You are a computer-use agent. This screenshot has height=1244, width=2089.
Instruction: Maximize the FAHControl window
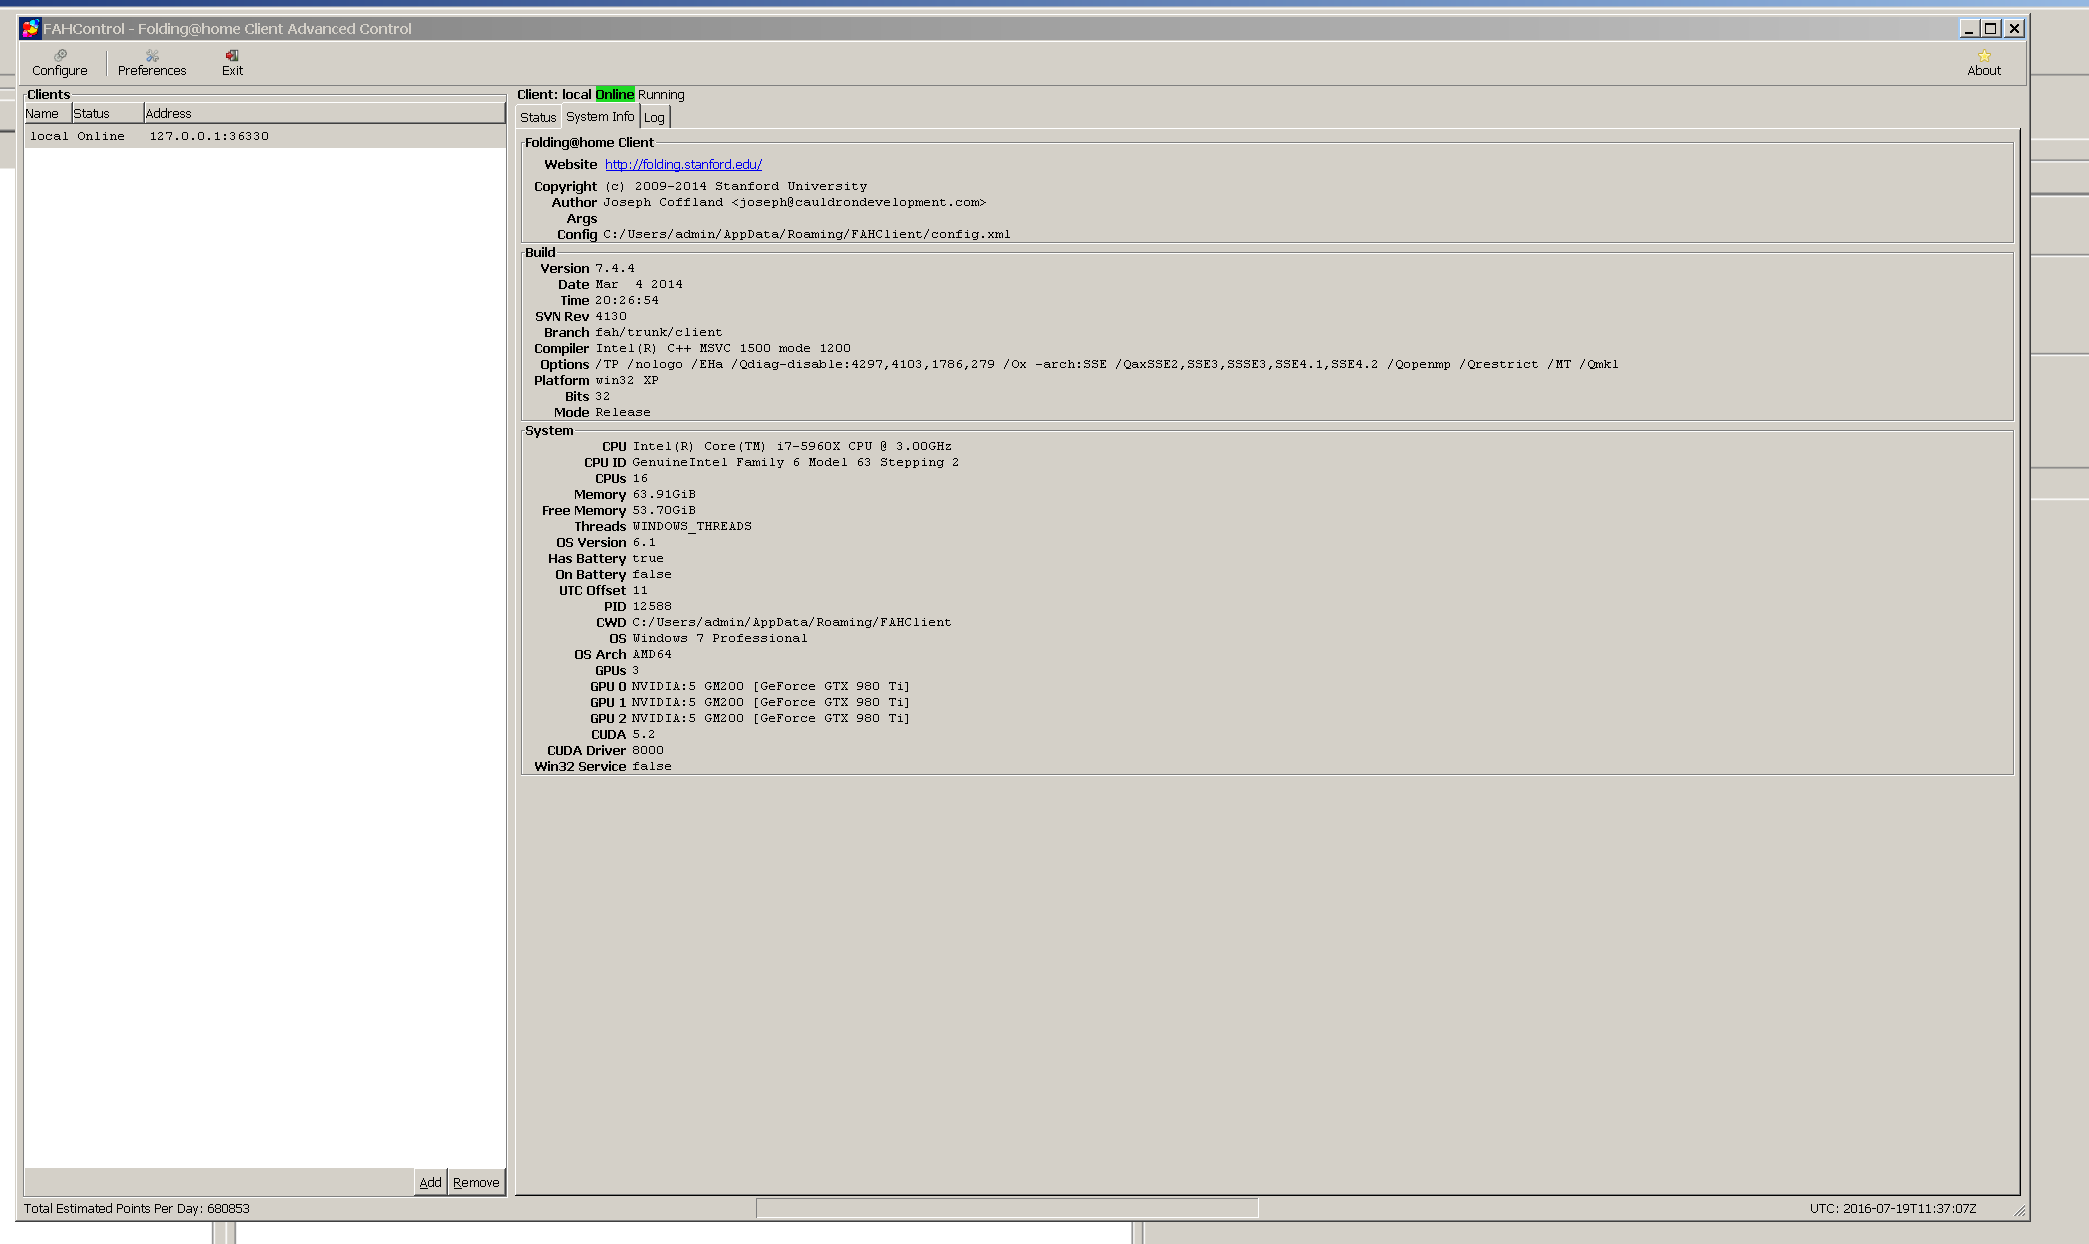tap(1991, 28)
